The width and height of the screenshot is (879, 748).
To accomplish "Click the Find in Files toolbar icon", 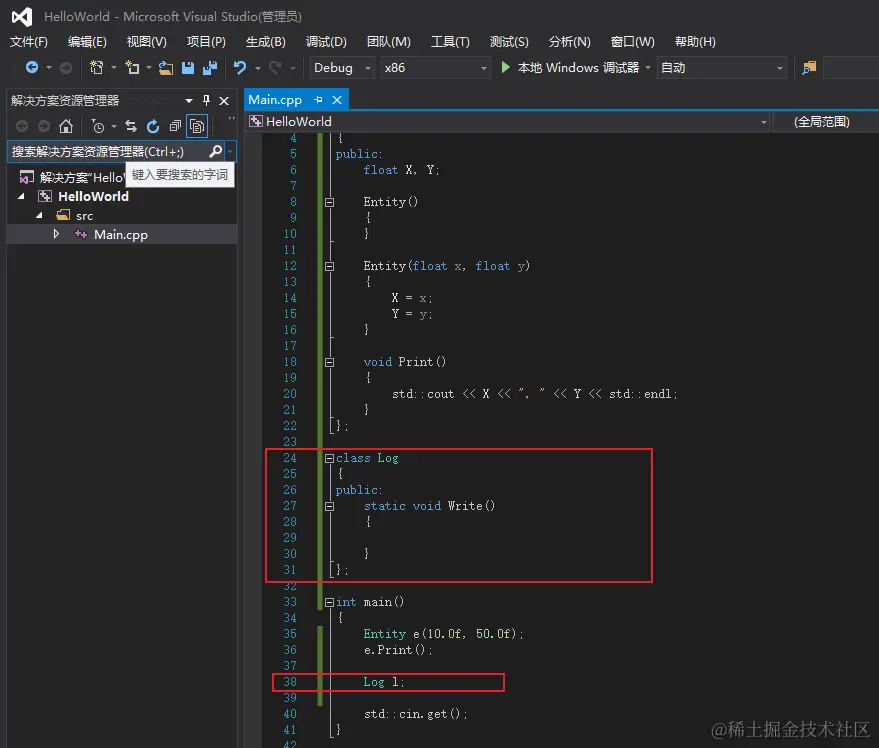I will point(809,68).
